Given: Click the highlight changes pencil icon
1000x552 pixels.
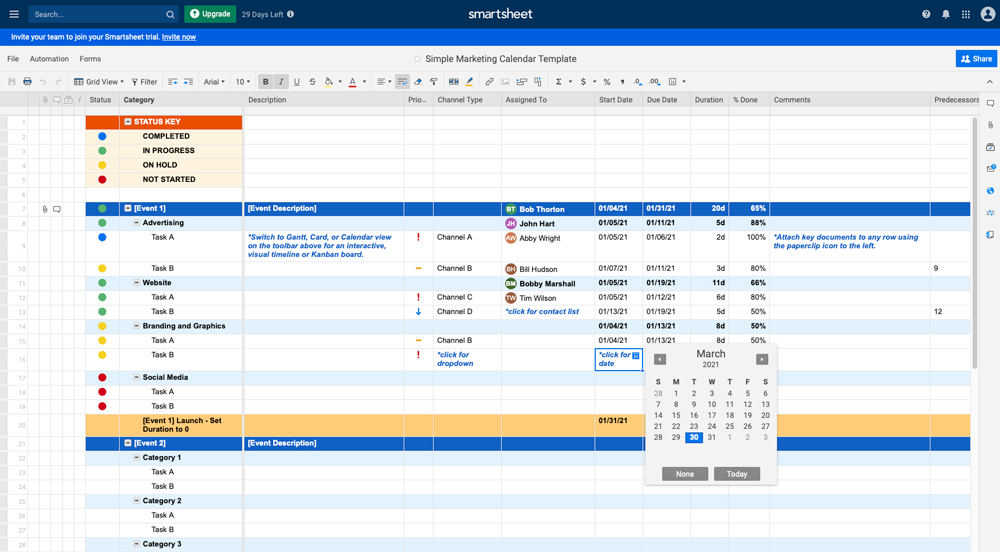Looking at the screenshot, I should coord(469,82).
